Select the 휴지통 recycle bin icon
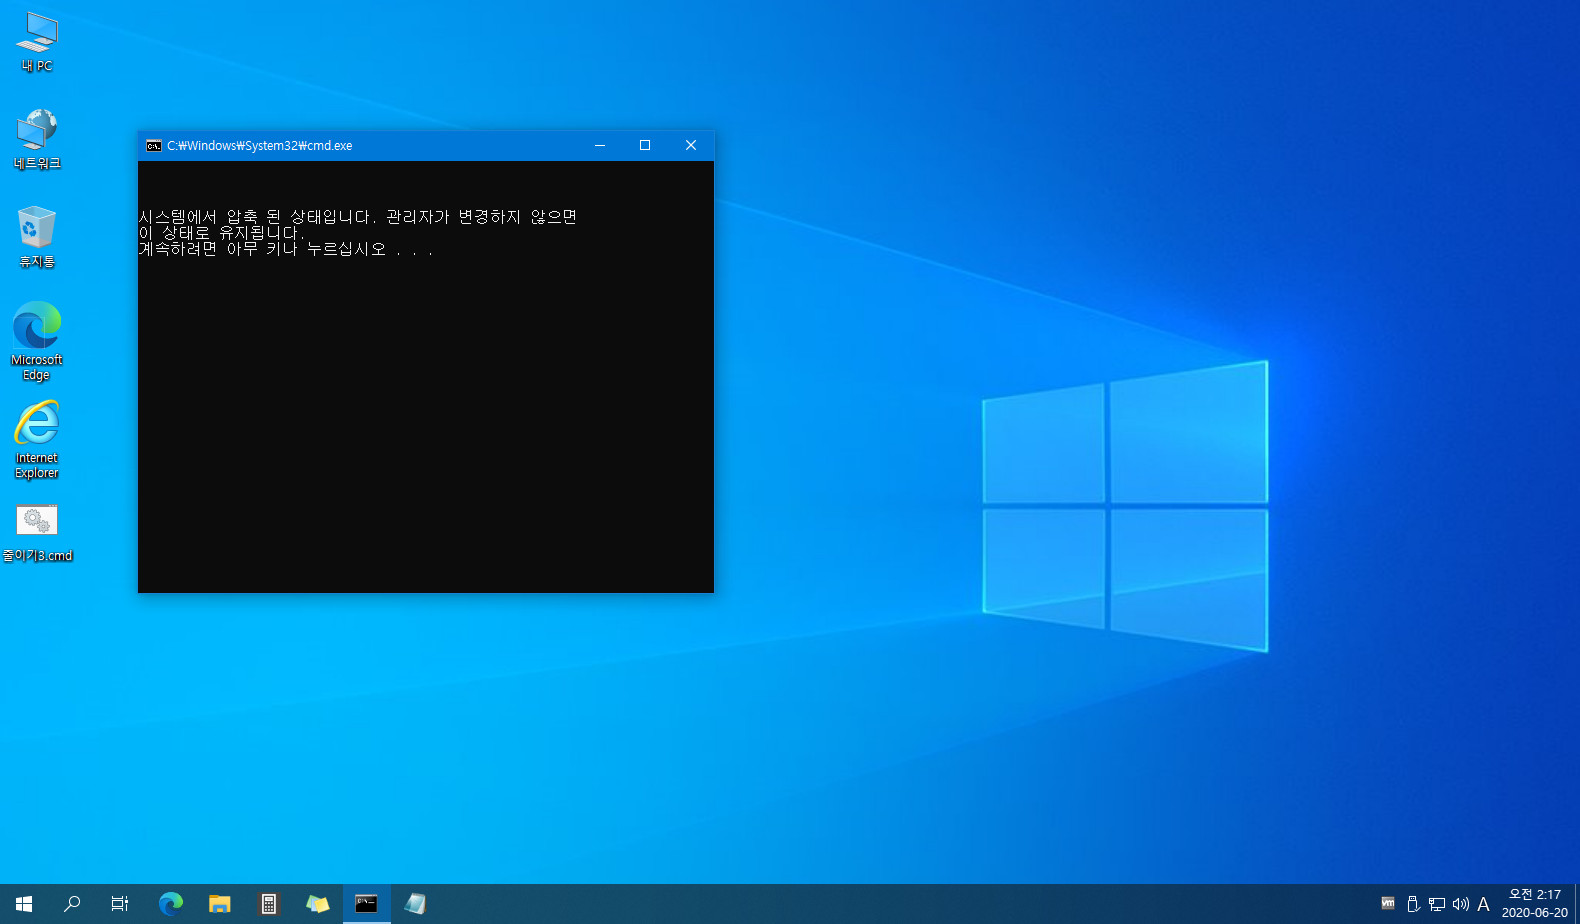Screen dimensions: 1580x924 click(x=37, y=237)
